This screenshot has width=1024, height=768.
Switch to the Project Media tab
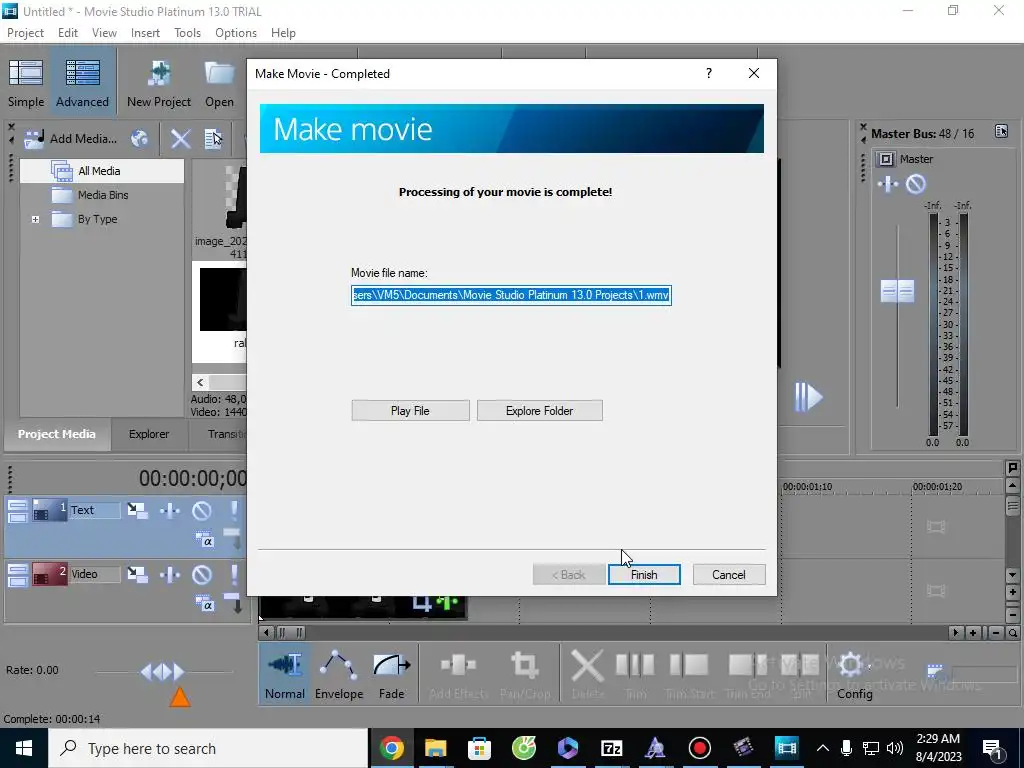coord(57,434)
